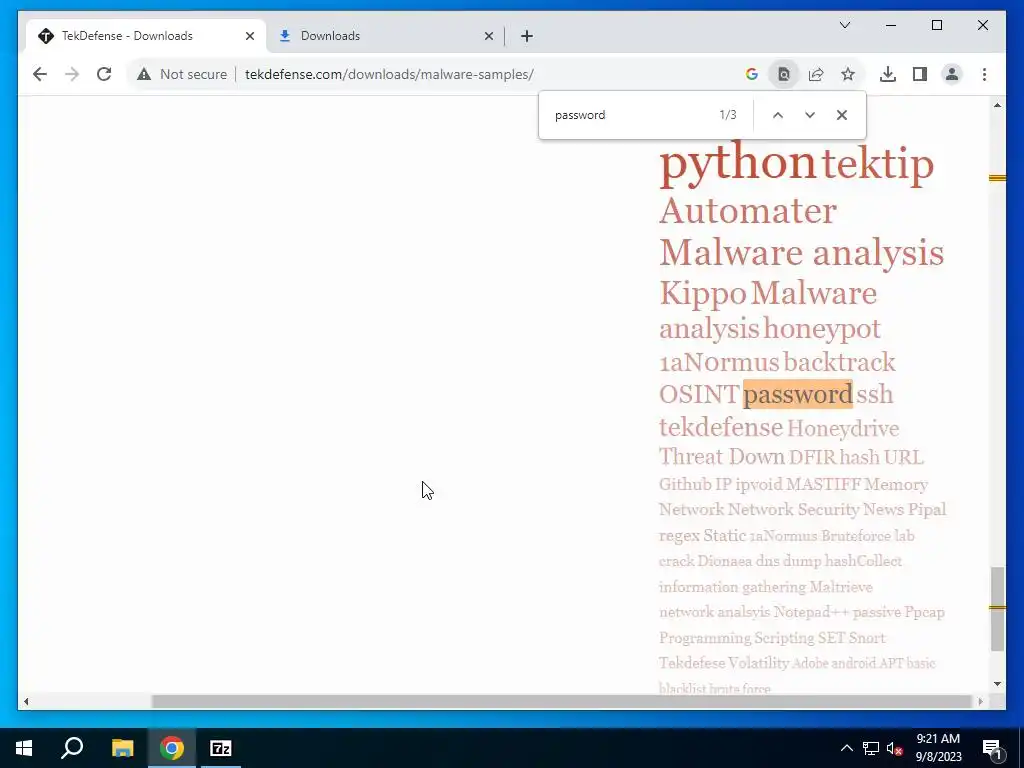
Task: Close the find bar
Action: pos(842,115)
